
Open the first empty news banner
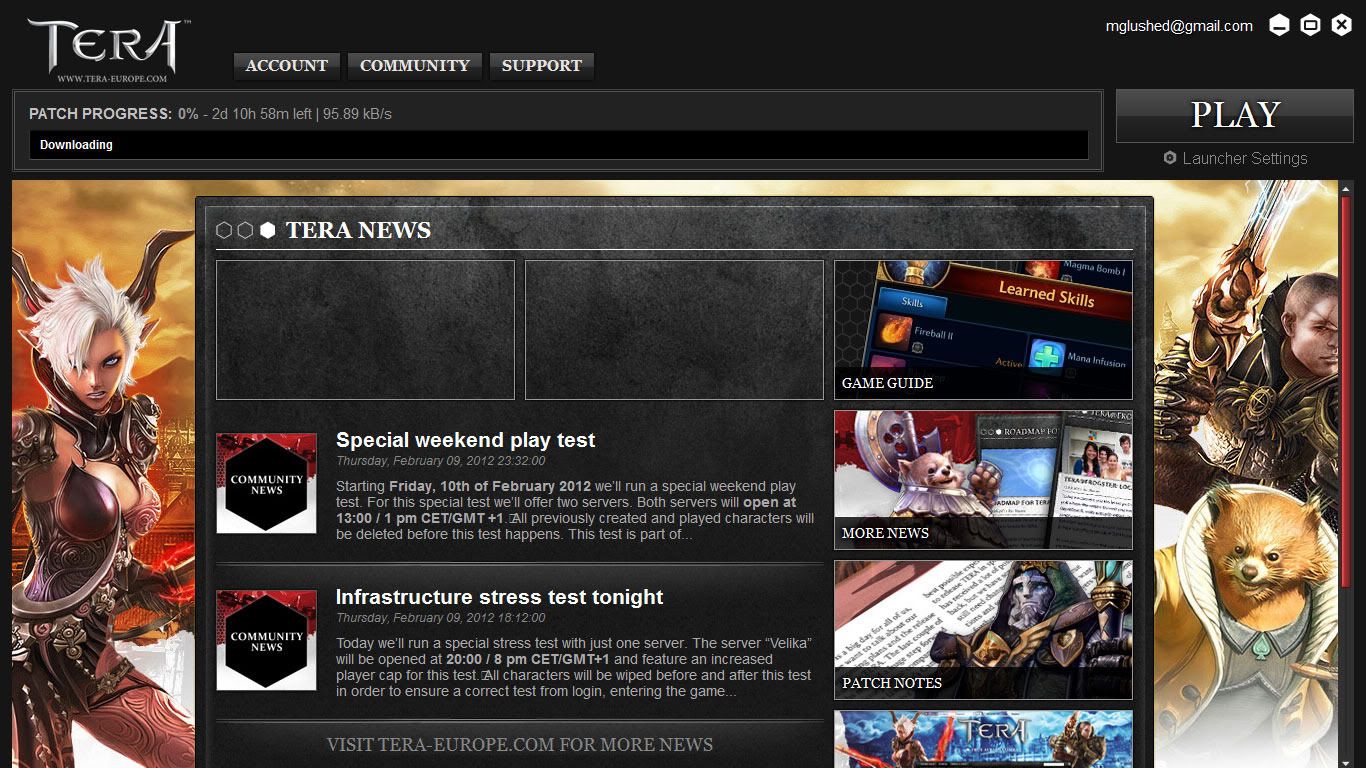point(365,330)
